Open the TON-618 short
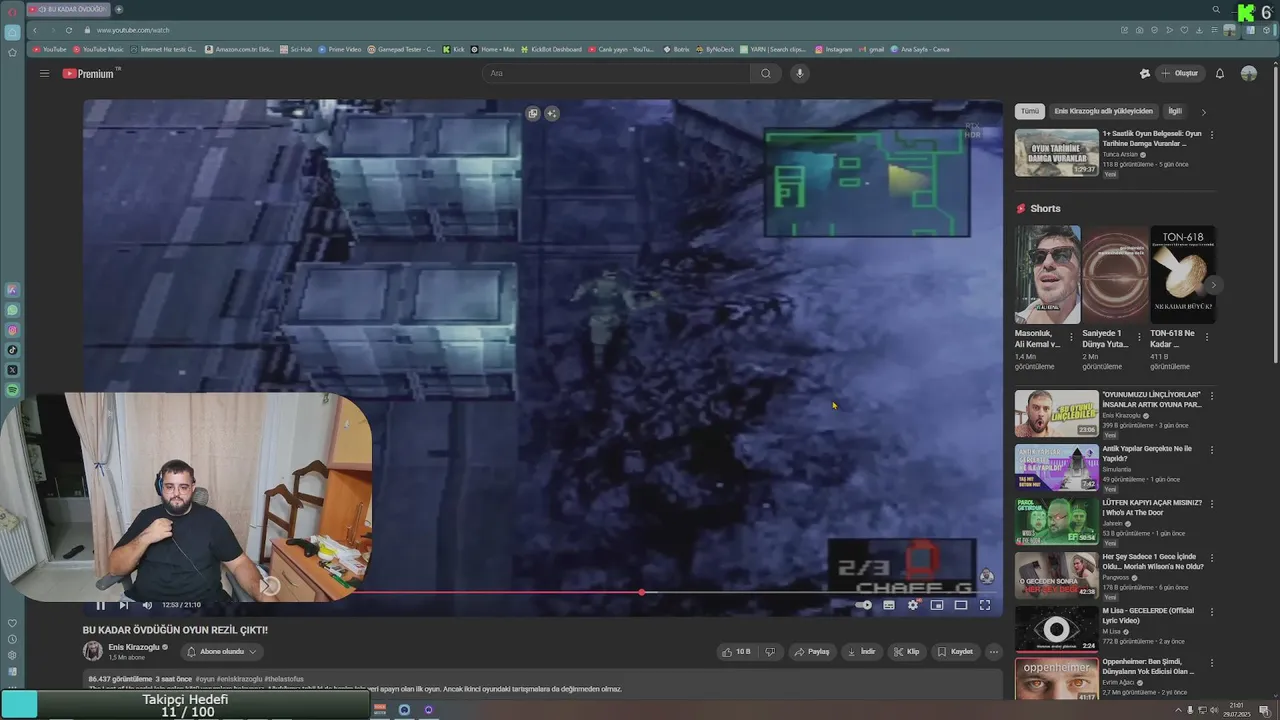 click(x=1183, y=275)
